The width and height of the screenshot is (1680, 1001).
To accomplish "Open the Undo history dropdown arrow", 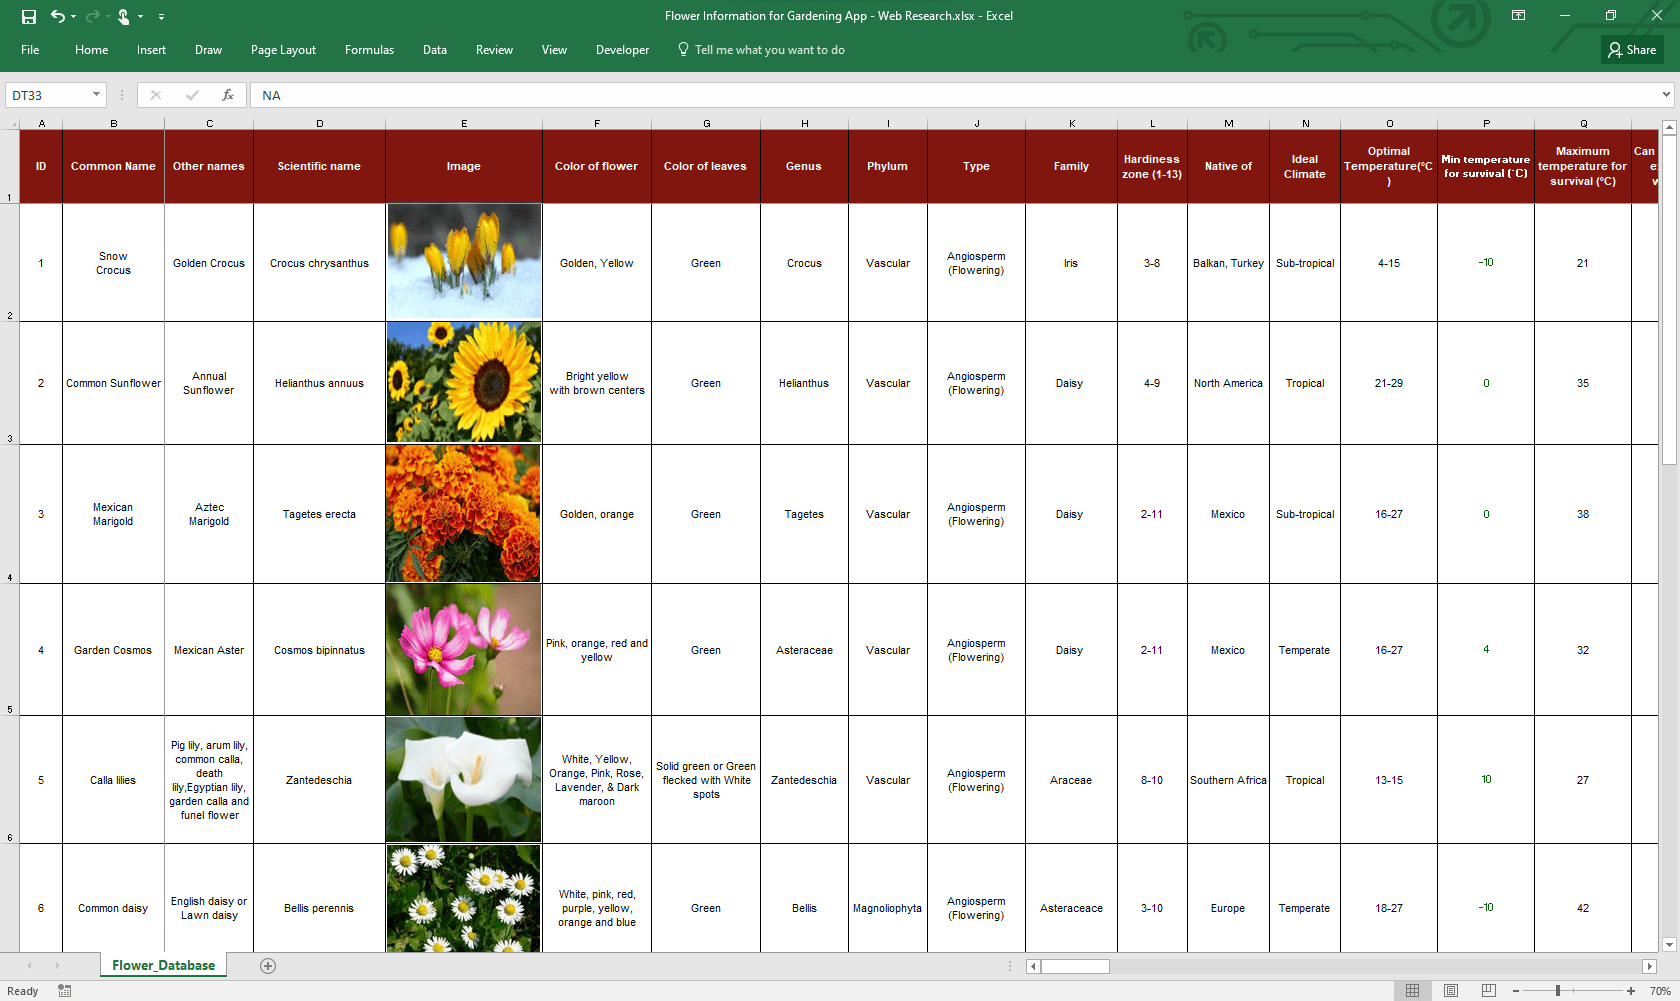I will tap(73, 16).
